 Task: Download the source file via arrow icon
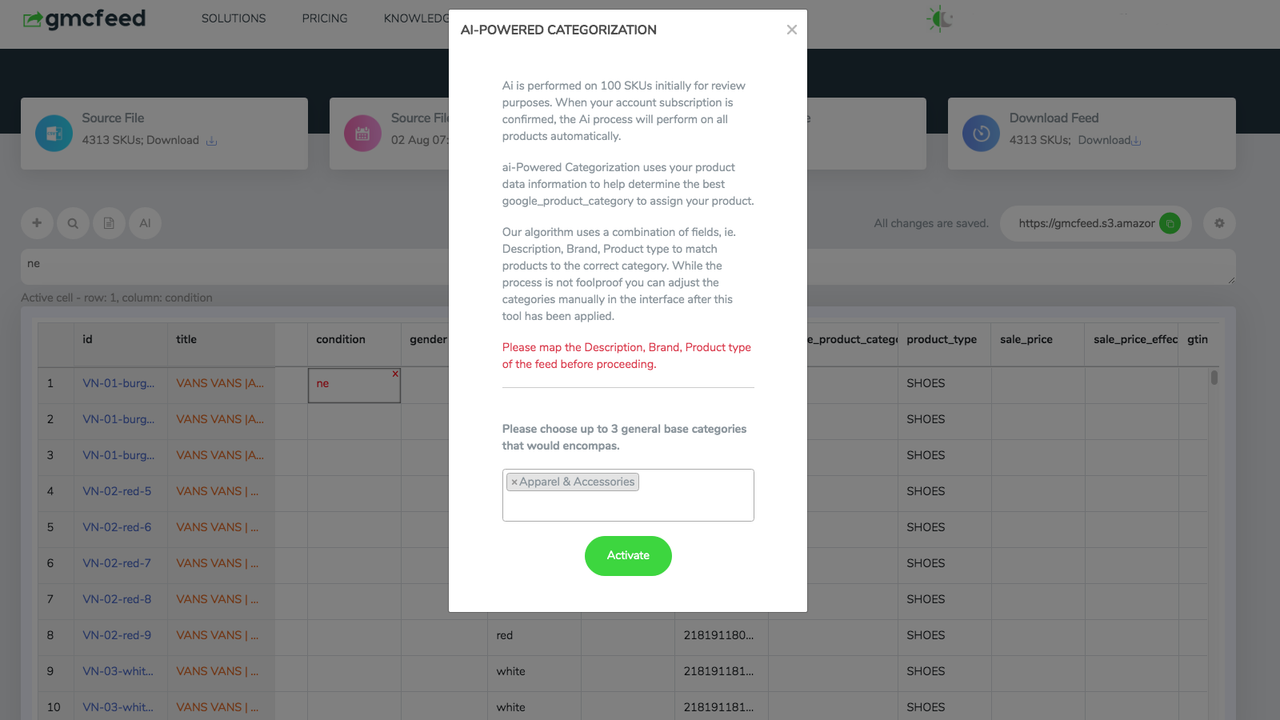click(x=211, y=141)
